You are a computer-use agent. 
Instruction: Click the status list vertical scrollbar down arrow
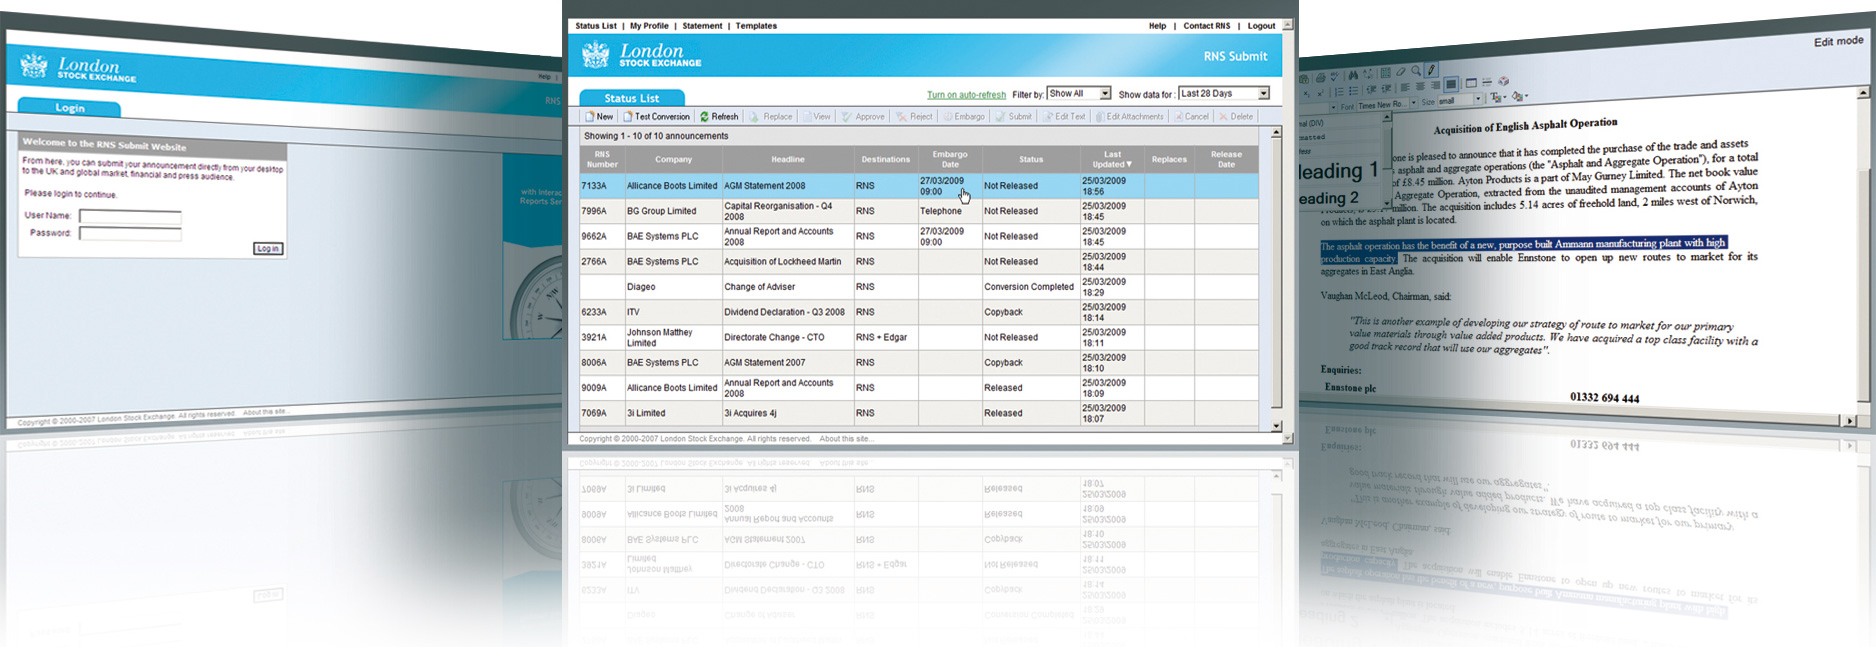pos(1276,427)
